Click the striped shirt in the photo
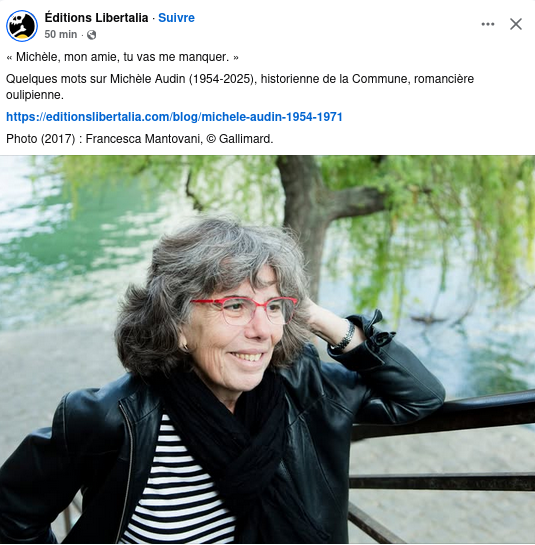This screenshot has height=545, width=535. (x=179, y=487)
